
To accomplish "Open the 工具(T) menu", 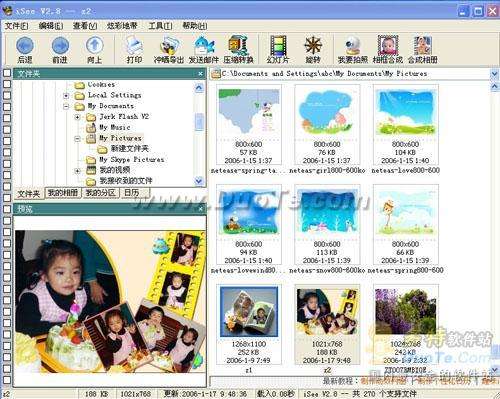I will (160, 26).
